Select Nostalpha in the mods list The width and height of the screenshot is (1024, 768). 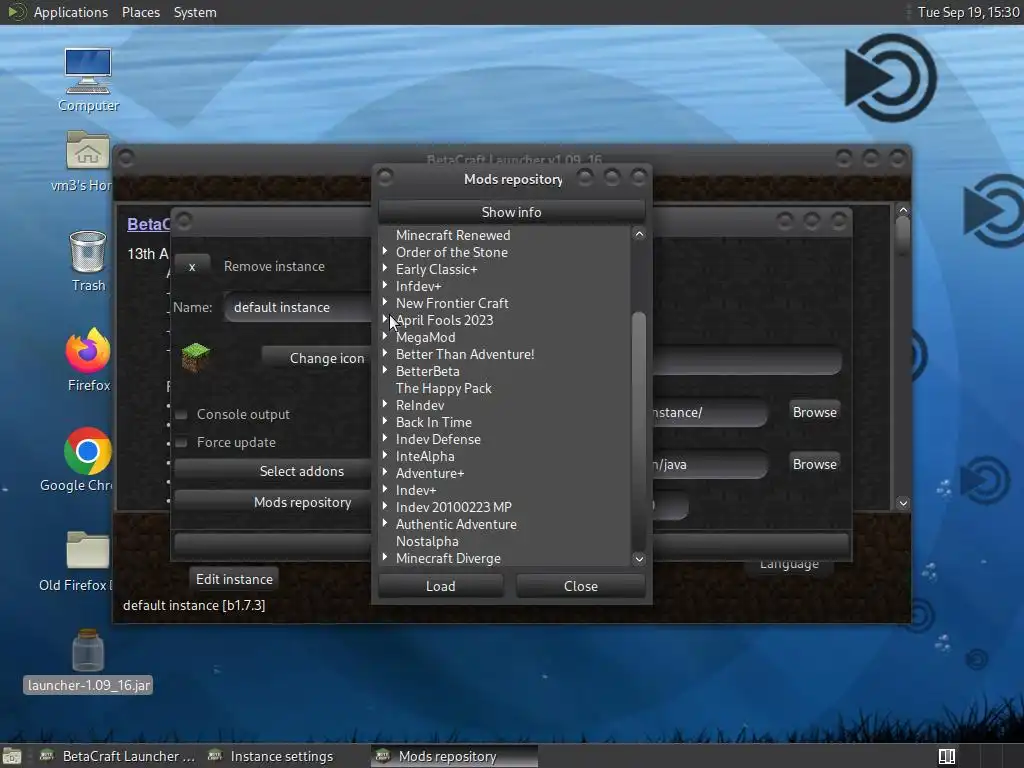click(427, 541)
